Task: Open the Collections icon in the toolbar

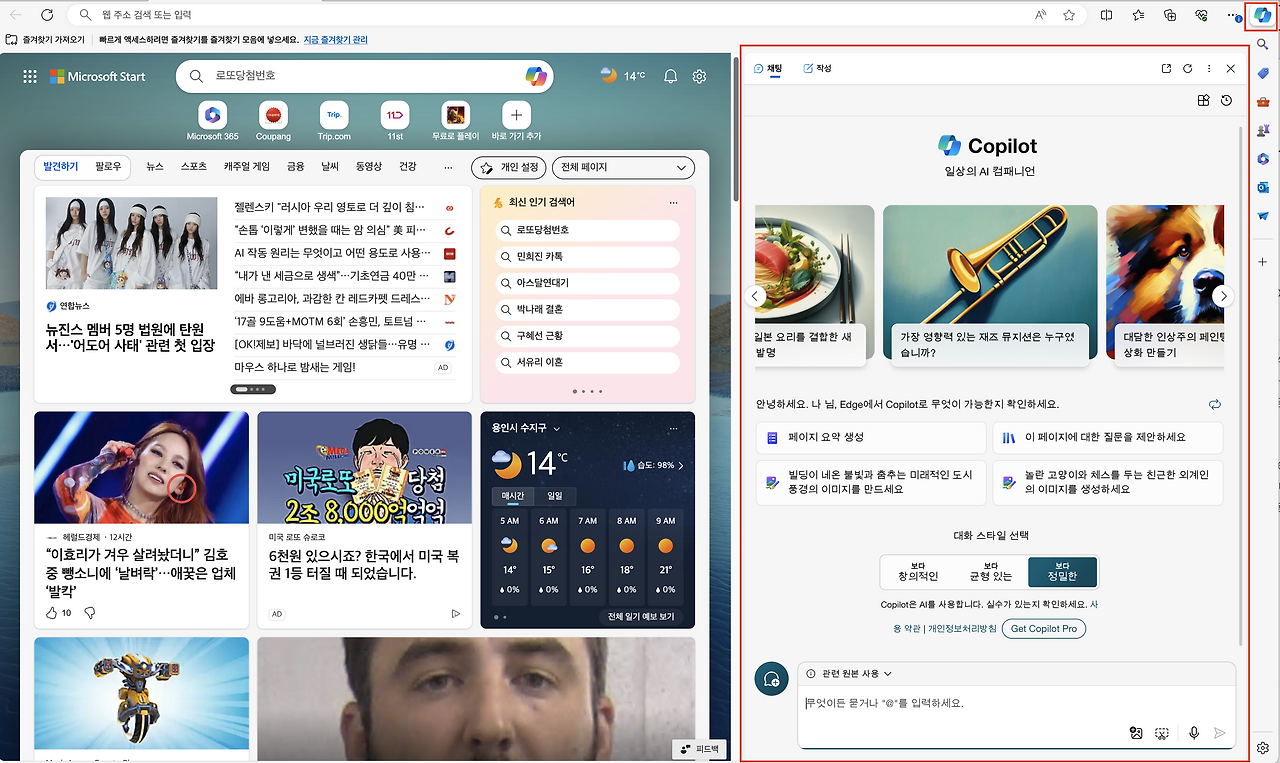Action: point(1171,15)
